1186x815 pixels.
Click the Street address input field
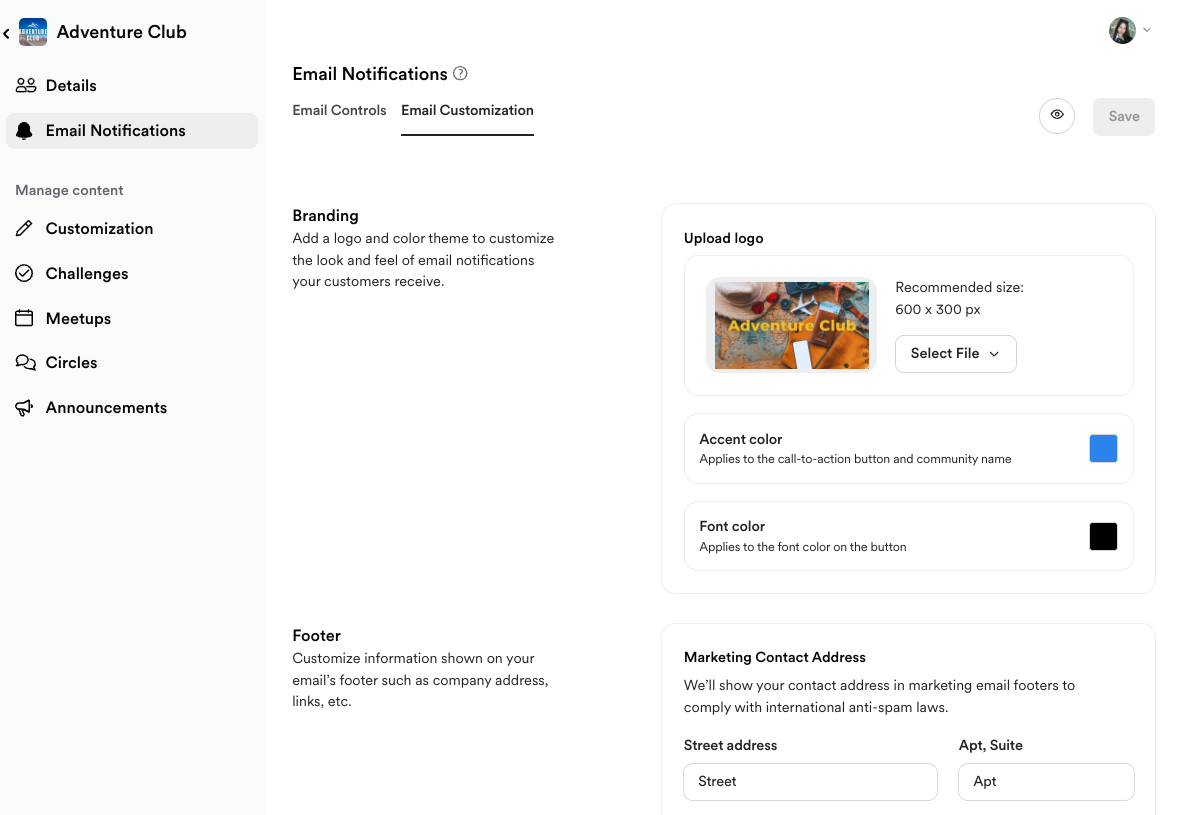pyautogui.click(x=810, y=782)
